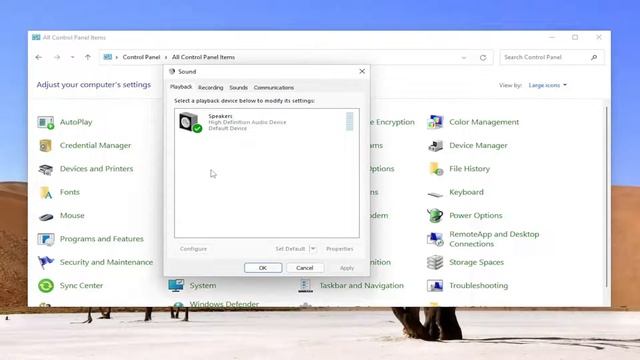Open the Power Options icon
640x360 pixels.
[435, 215]
